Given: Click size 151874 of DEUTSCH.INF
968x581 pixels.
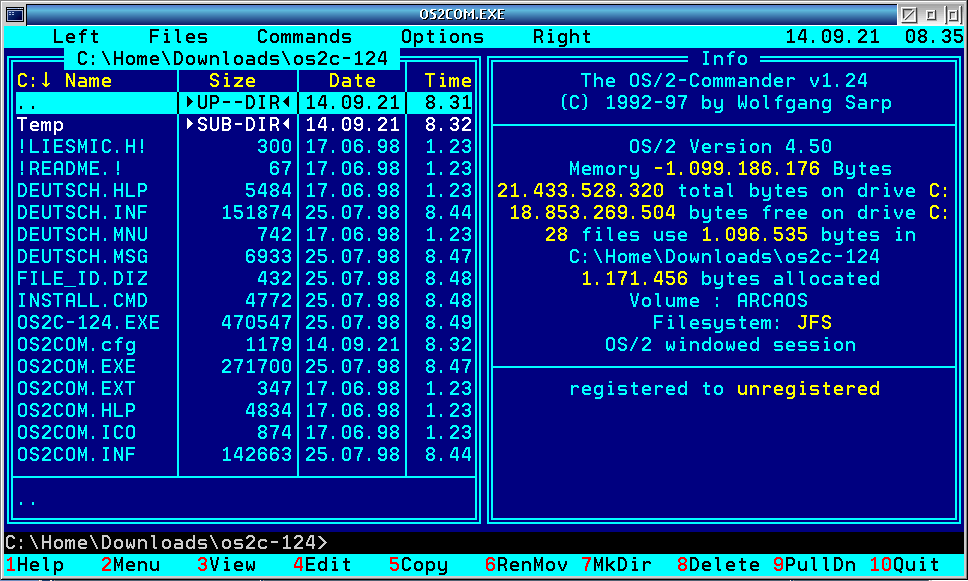Looking at the screenshot, I should pos(256,212).
